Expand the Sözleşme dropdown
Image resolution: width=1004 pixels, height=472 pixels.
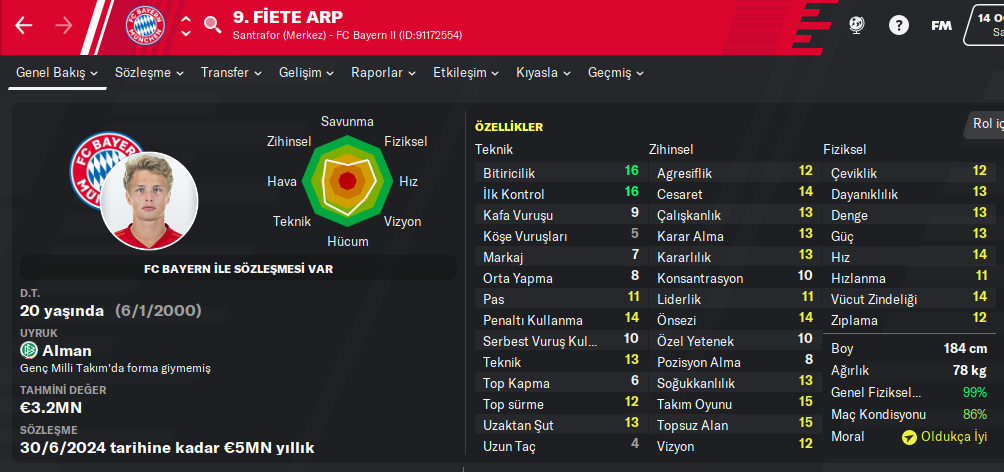(x=150, y=73)
